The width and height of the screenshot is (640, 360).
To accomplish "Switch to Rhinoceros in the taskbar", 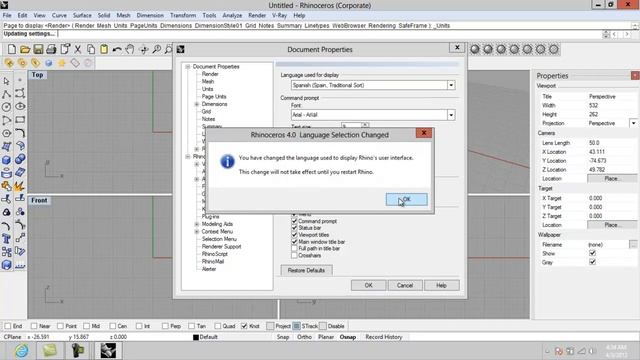I will [x=108, y=351].
